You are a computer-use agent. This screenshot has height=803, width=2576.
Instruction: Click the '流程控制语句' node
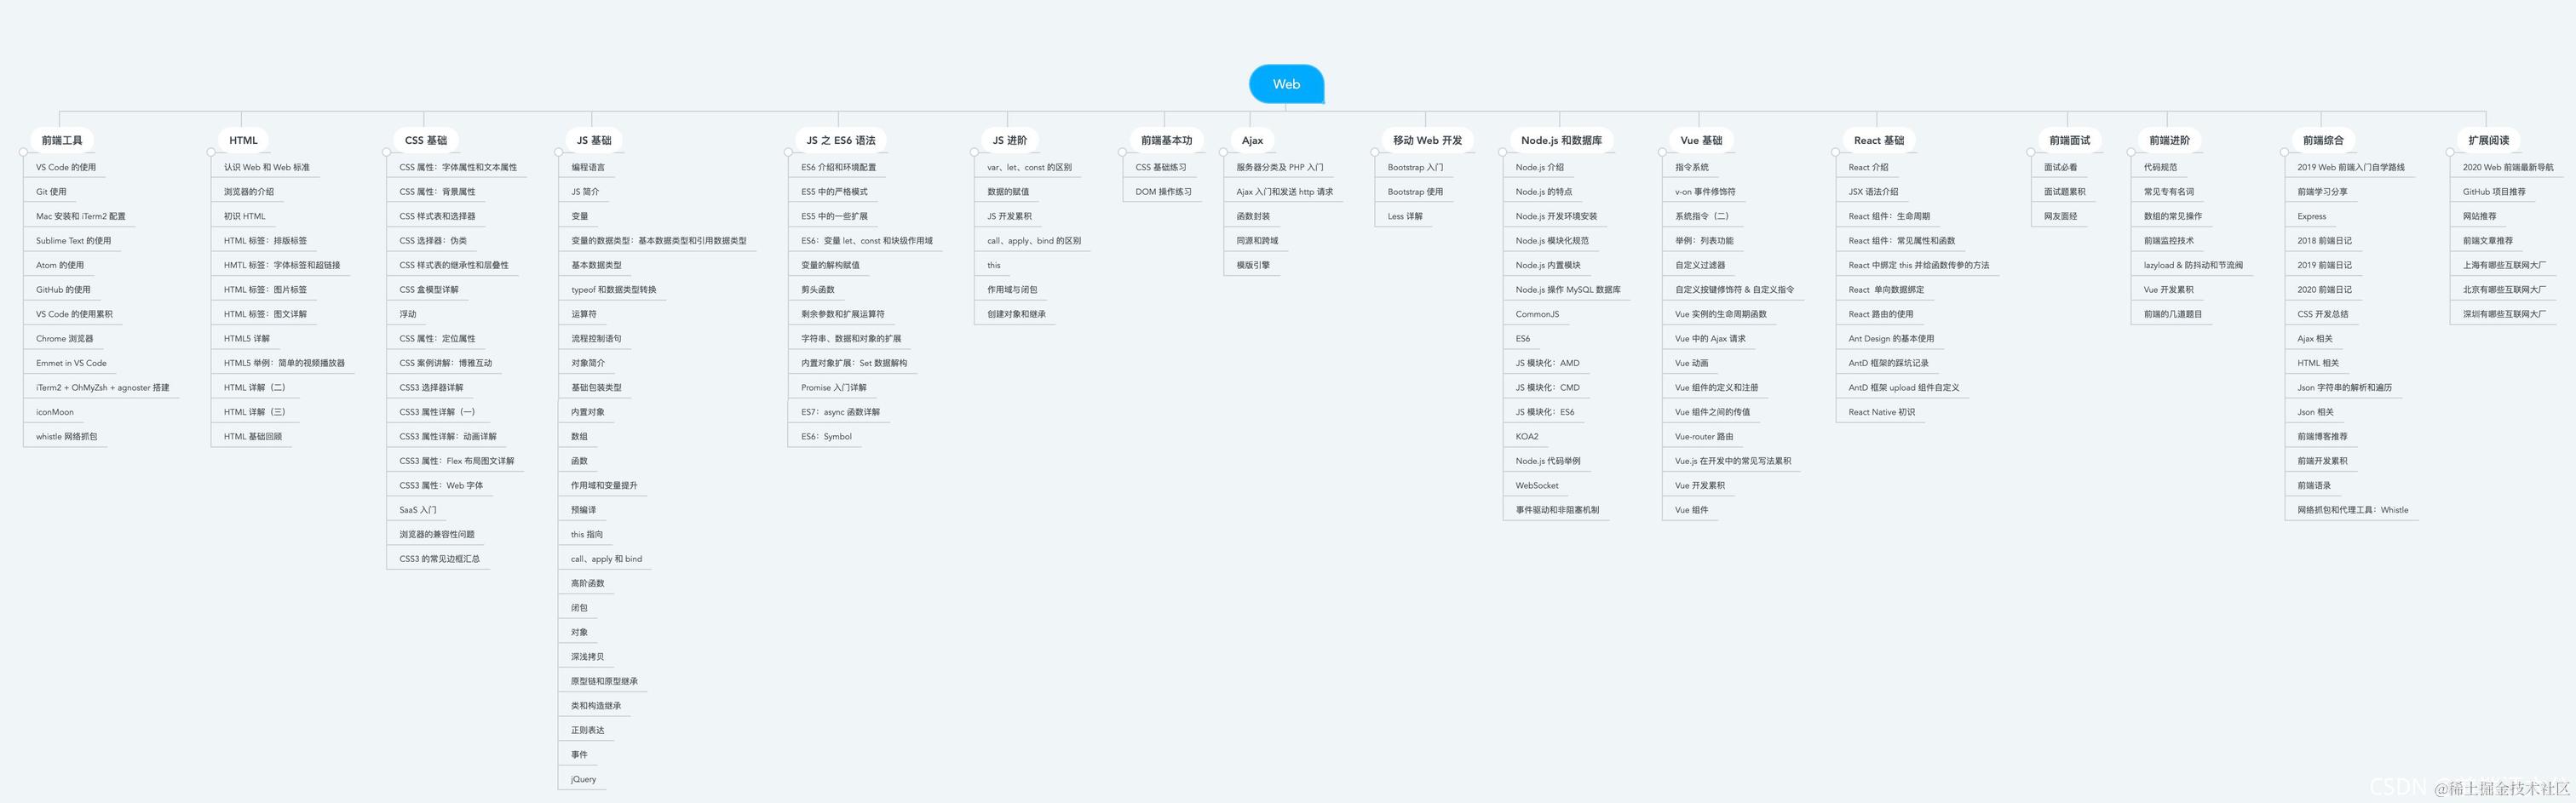click(x=596, y=339)
